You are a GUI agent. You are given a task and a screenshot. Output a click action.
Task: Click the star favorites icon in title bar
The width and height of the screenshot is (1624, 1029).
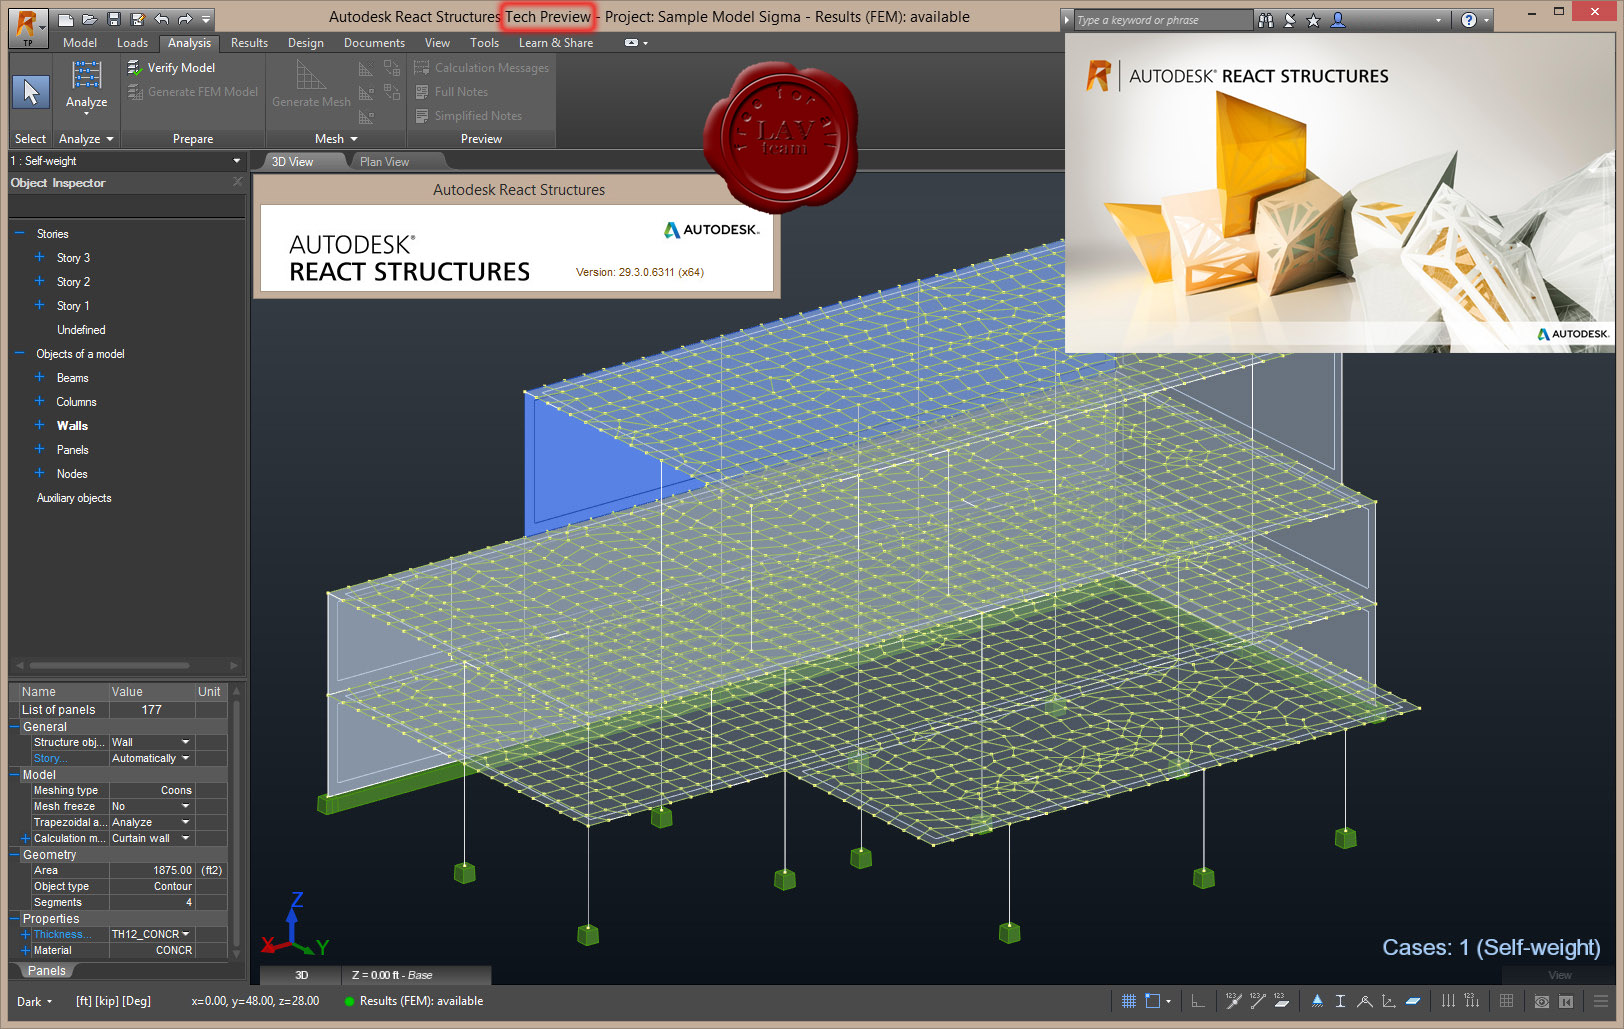click(x=1314, y=20)
